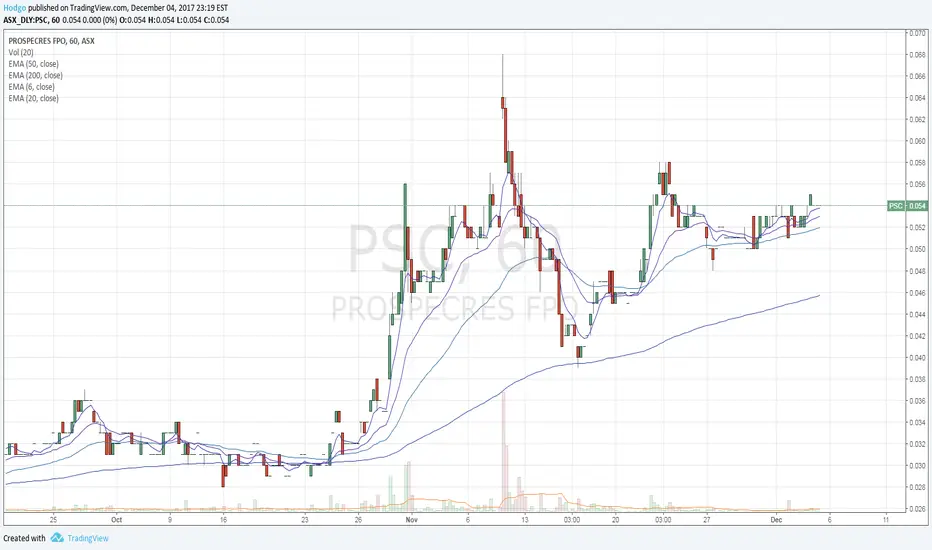Click the 0.028 price axis label
This screenshot has height=550, width=932.
(918, 488)
